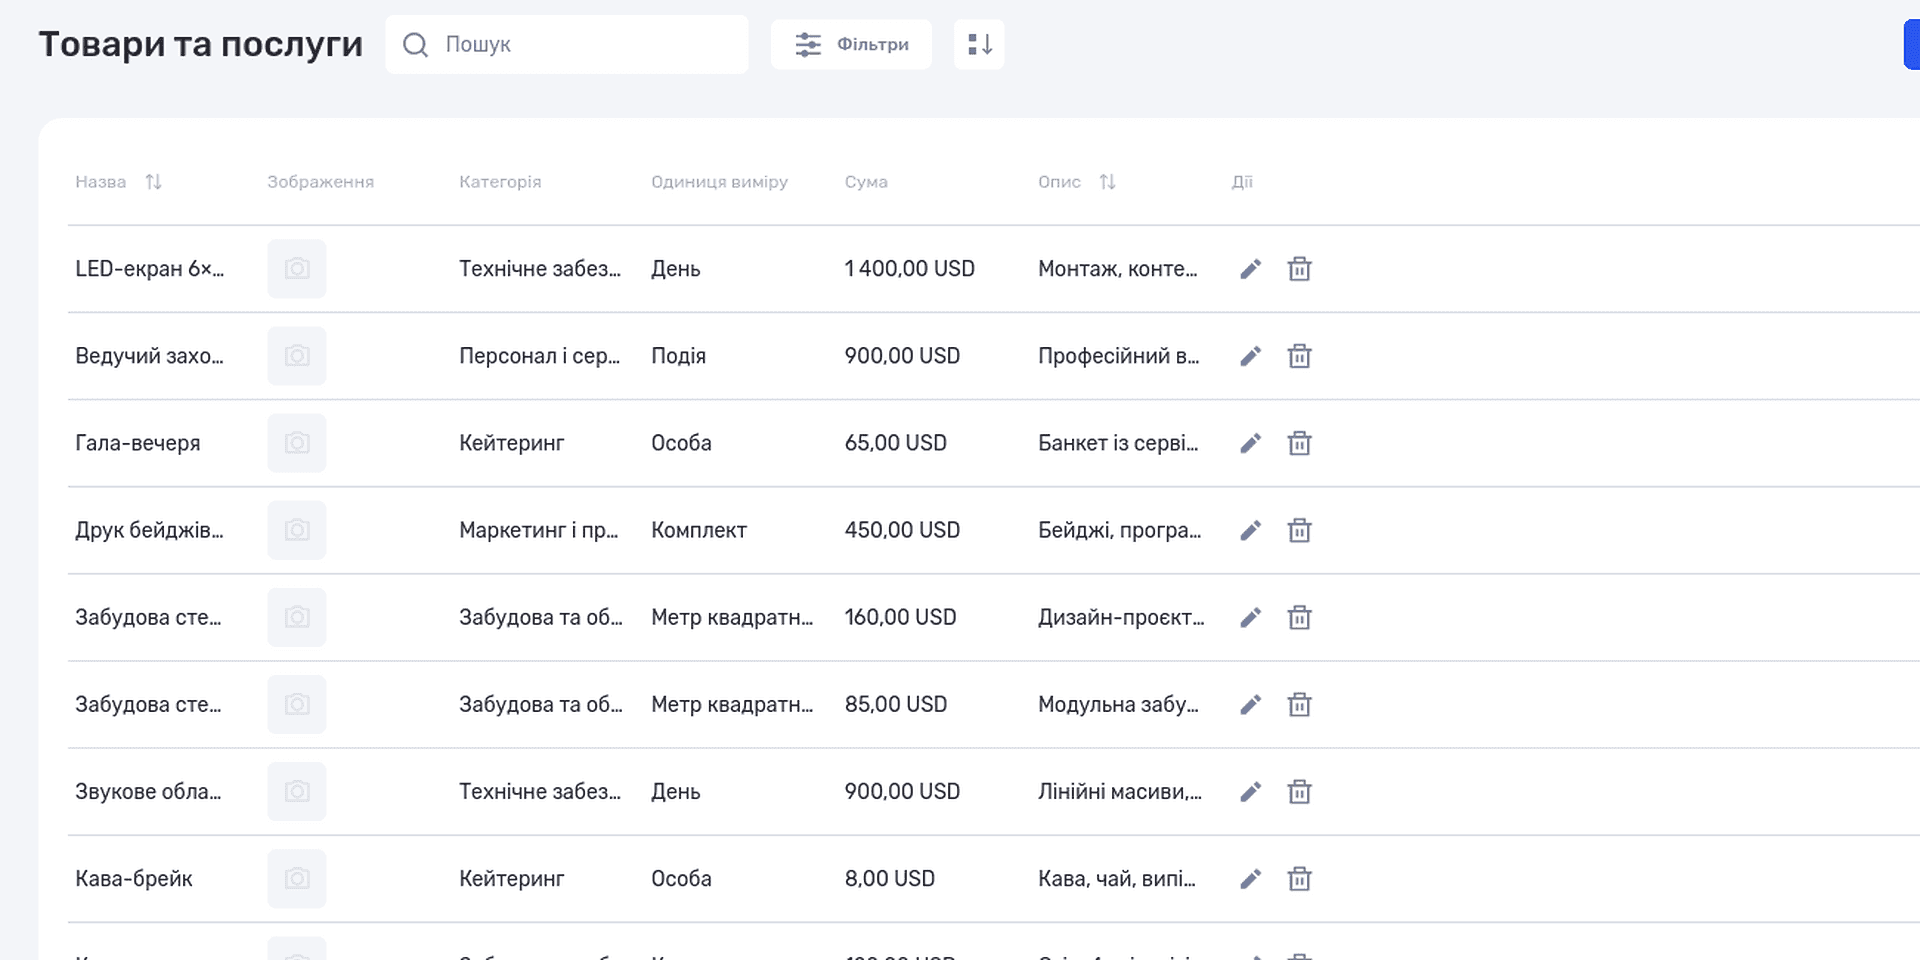Select the Лінійні масиви description cell
This screenshot has width=1920, height=960.
[x=1120, y=792]
